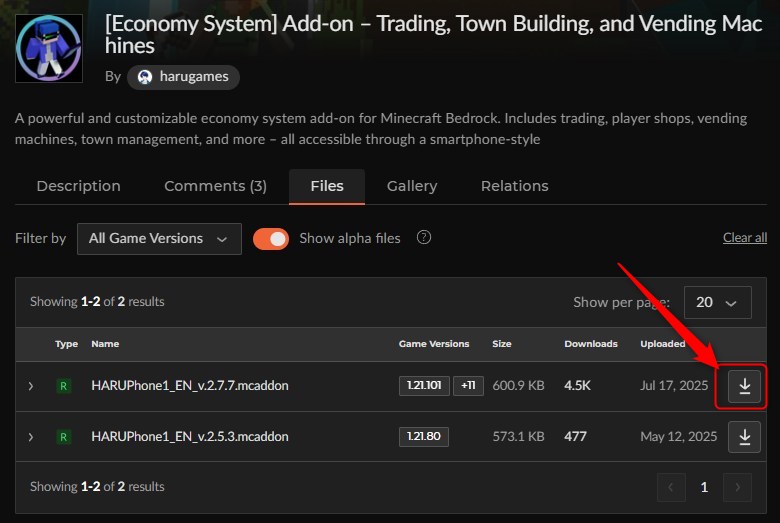This screenshot has height=523, width=780.
Task: Open the add-on project avatar image
Action: pyautogui.click(x=49, y=48)
